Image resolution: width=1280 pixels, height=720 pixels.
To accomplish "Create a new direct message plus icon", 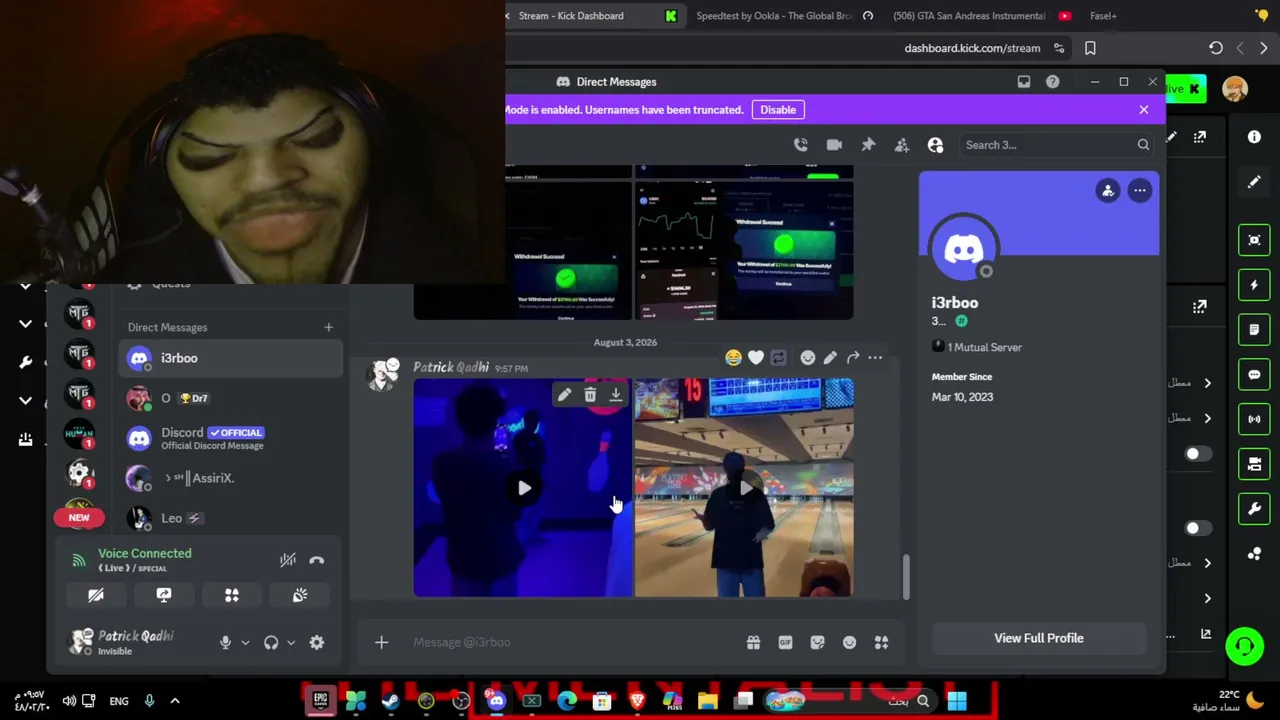I will (328, 327).
